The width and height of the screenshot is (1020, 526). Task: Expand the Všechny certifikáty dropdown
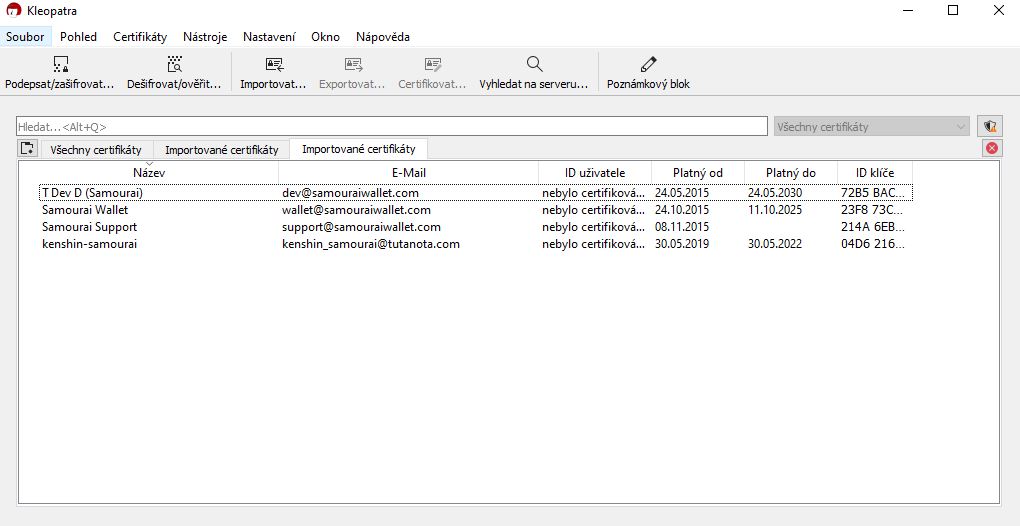pos(872,127)
